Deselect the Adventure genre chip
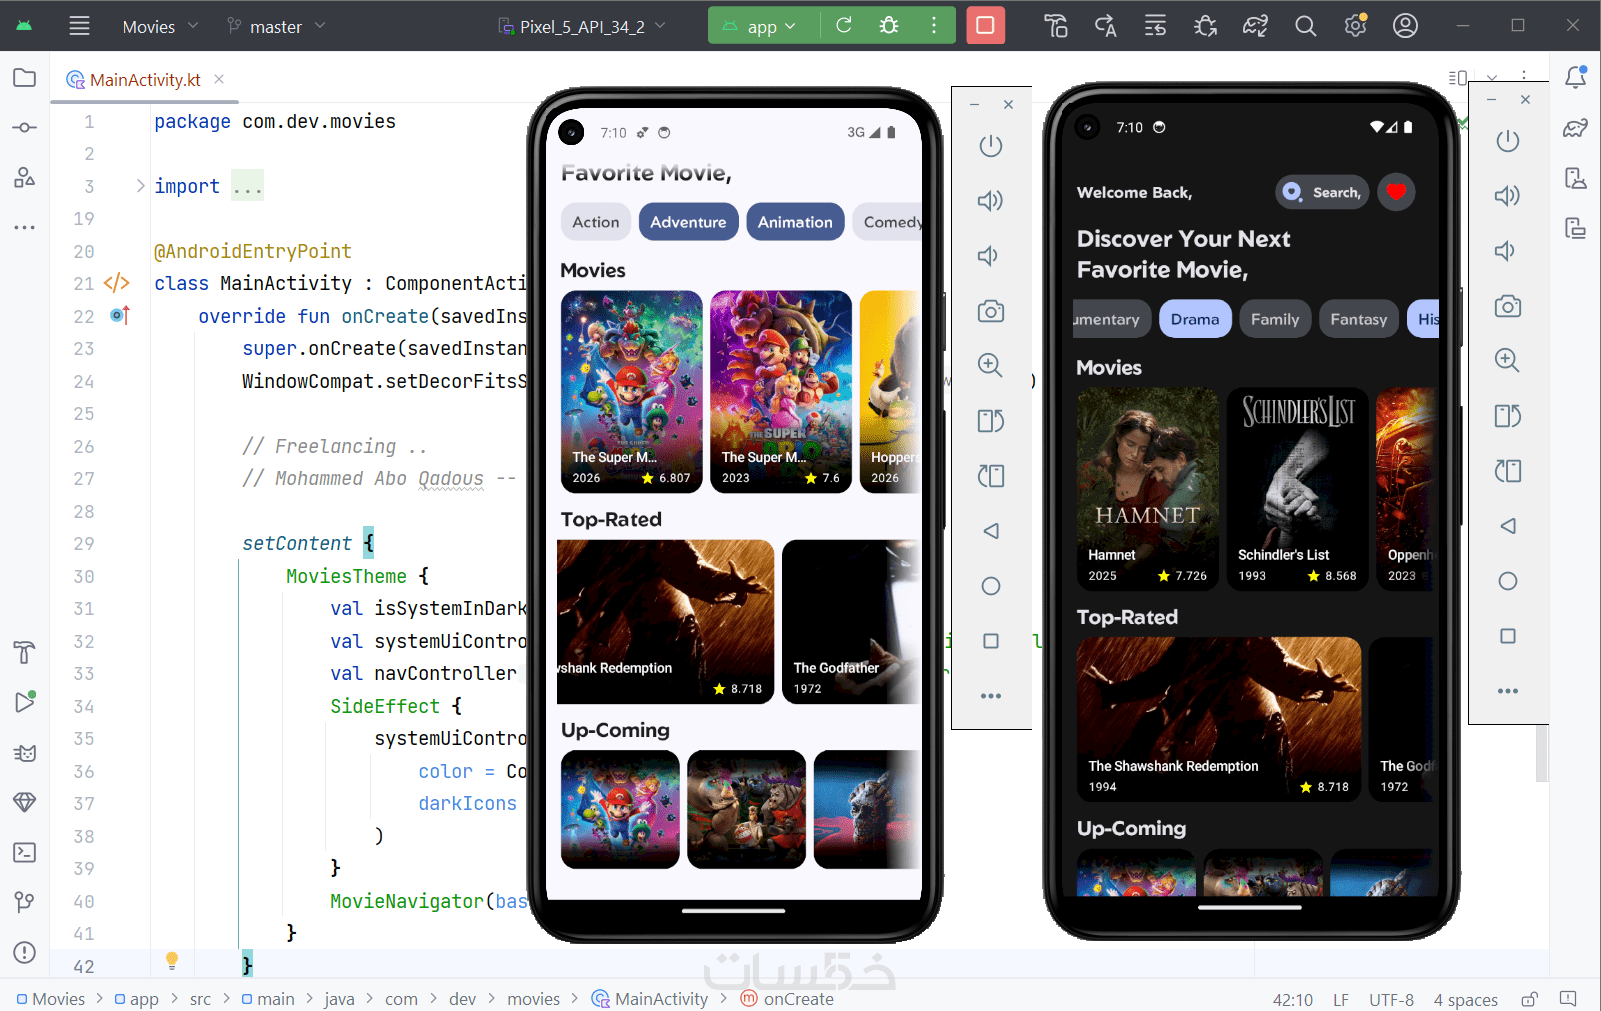The height and width of the screenshot is (1011, 1601). point(688,222)
